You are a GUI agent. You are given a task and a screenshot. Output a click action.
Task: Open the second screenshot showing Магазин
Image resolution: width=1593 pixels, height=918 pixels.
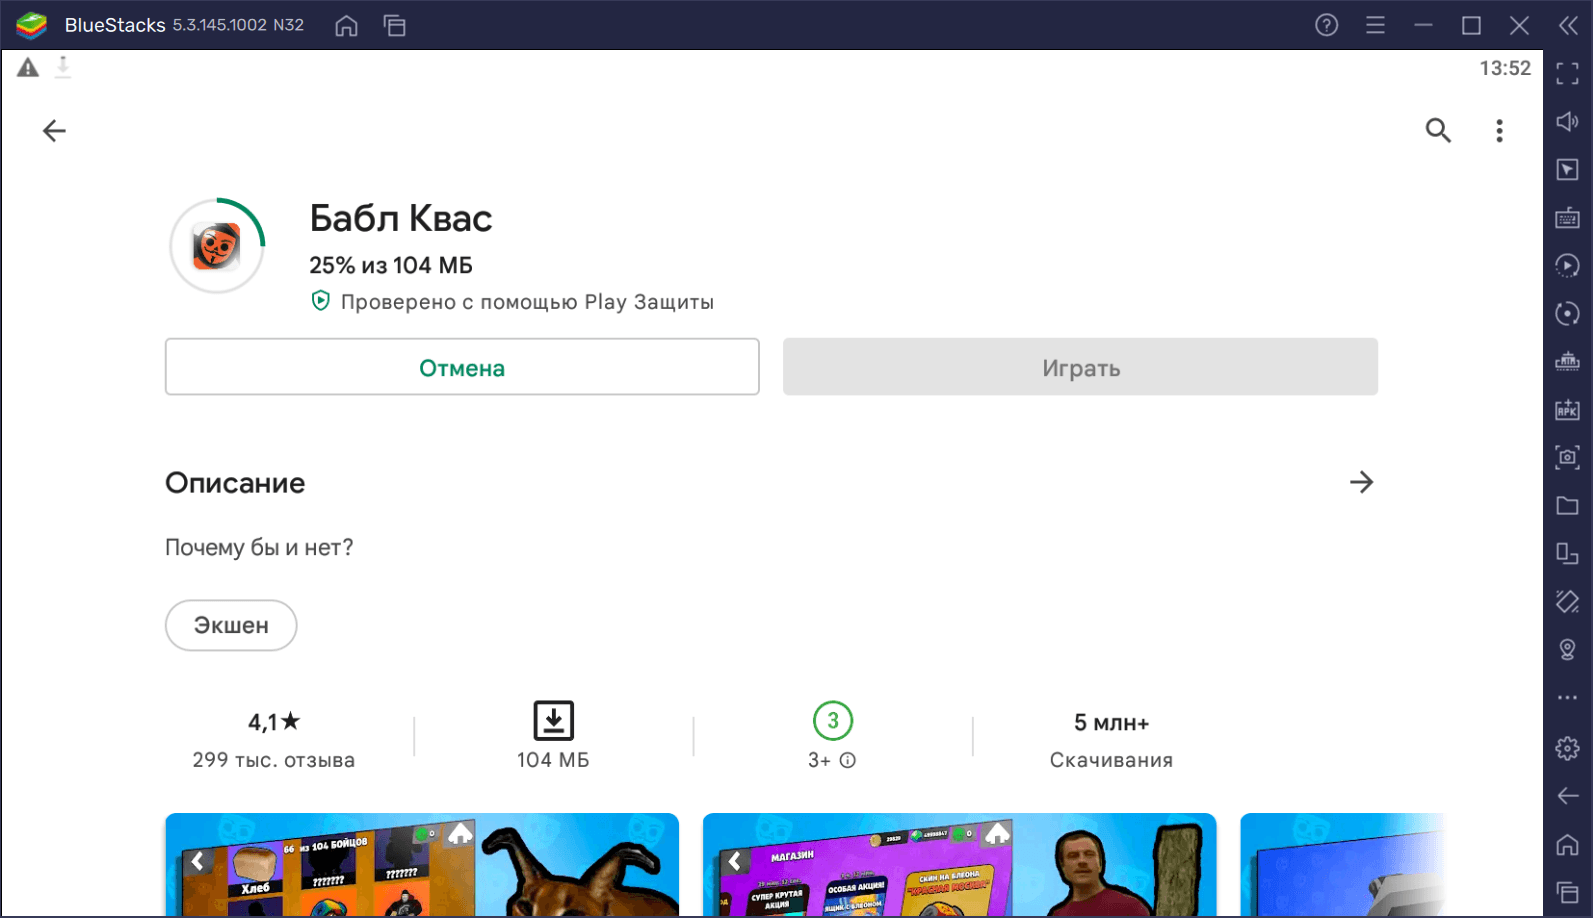(x=959, y=864)
